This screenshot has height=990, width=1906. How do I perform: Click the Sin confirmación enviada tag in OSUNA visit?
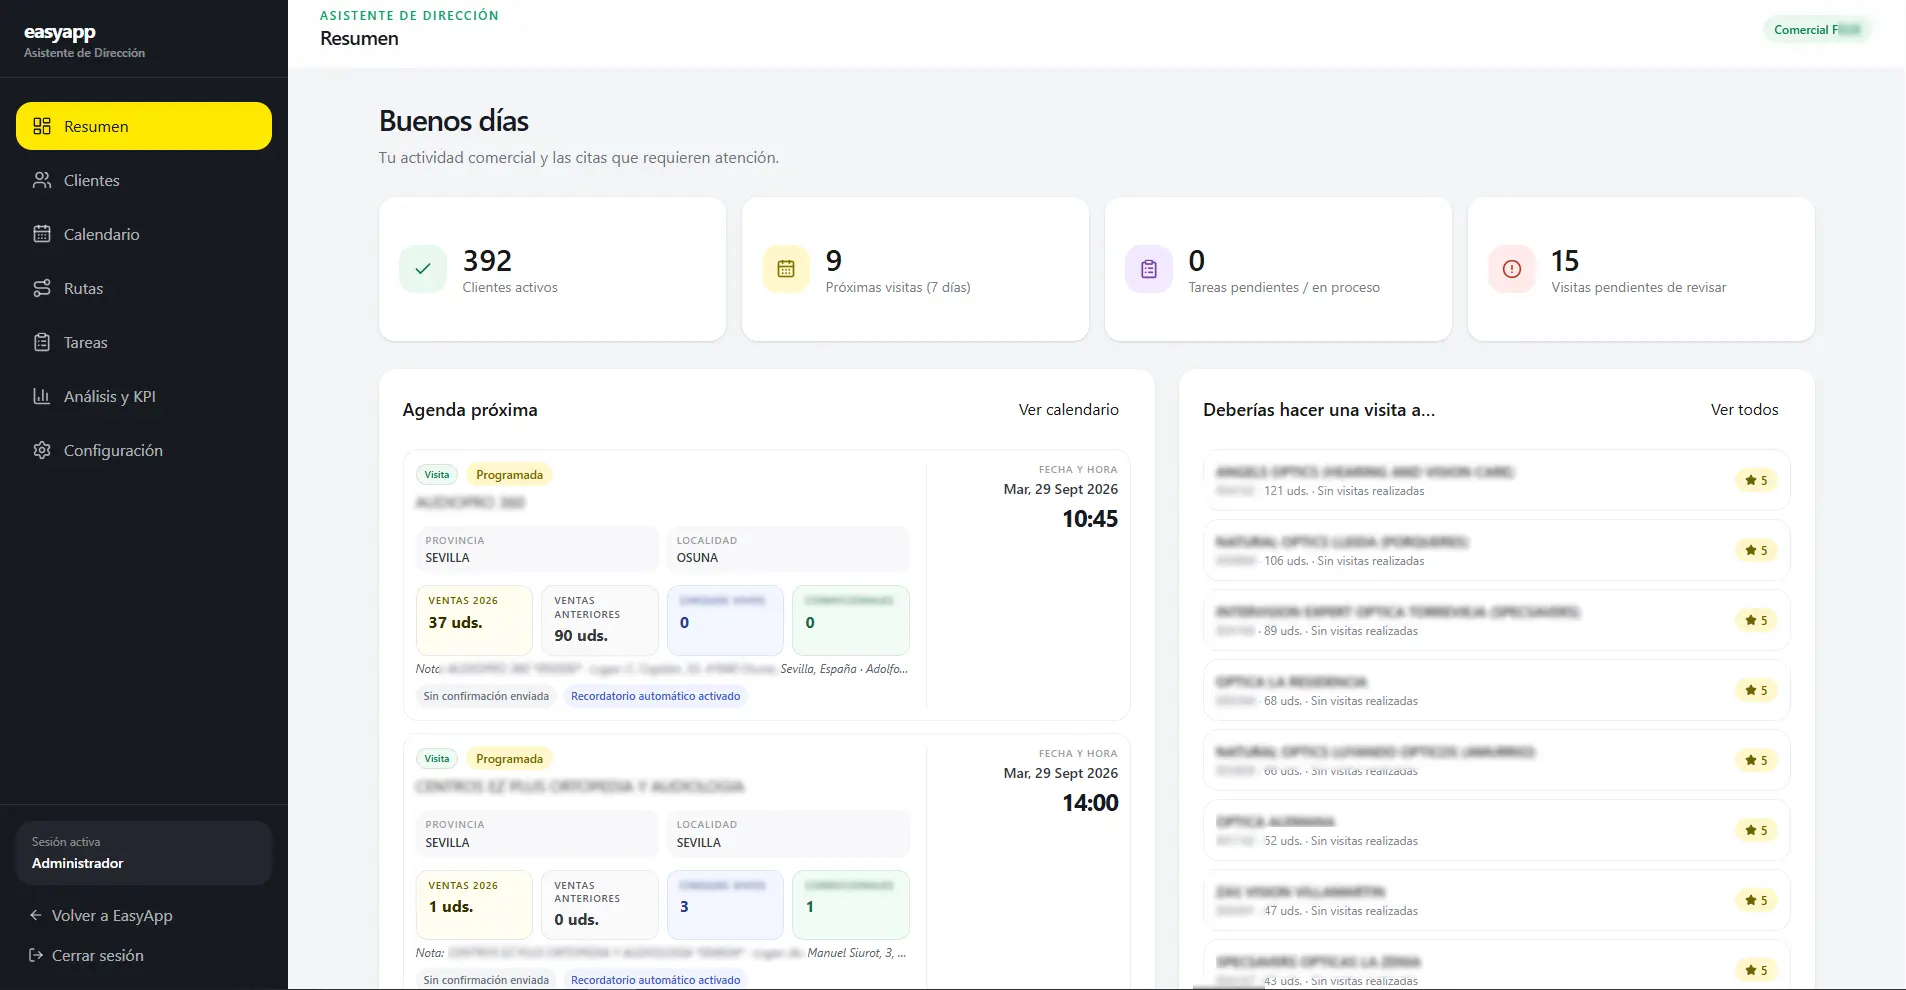486,696
